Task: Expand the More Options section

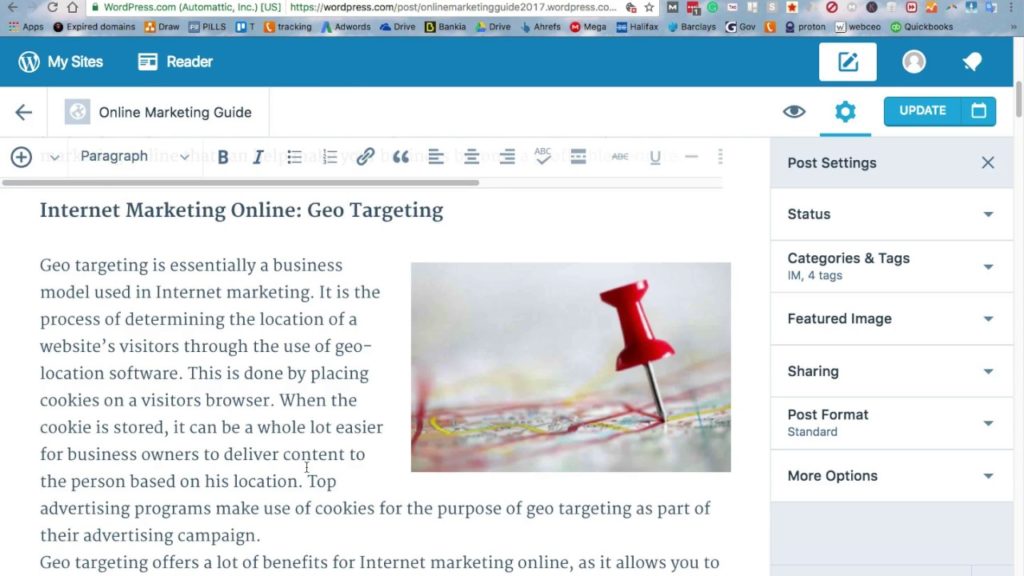Action: click(x=891, y=475)
